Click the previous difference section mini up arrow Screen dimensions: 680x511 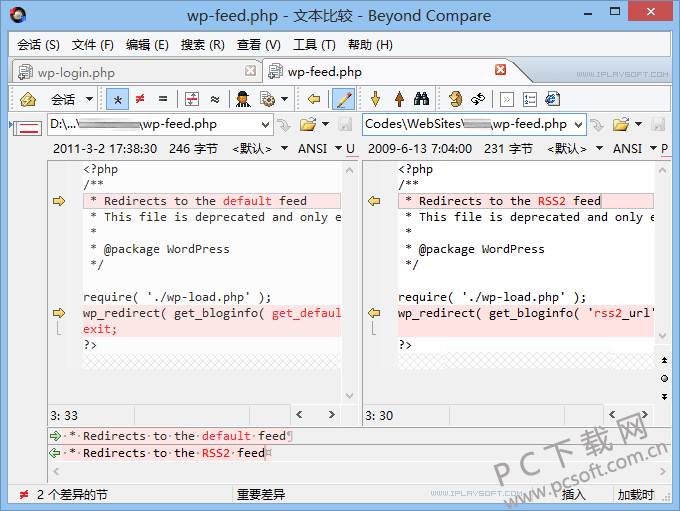pos(664,360)
